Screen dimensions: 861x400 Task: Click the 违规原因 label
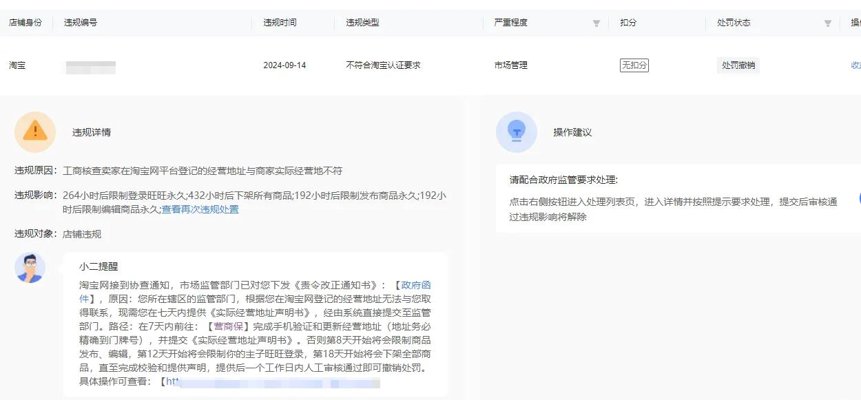[x=35, y=171]
